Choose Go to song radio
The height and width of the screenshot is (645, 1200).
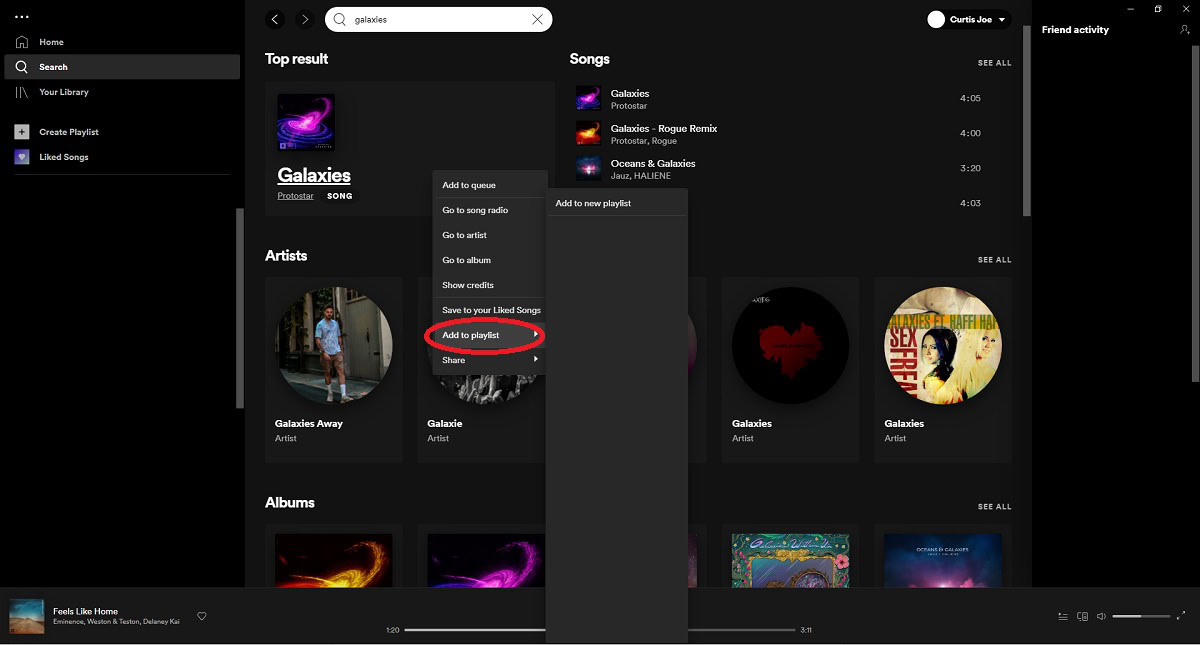[x=476, y=210]
